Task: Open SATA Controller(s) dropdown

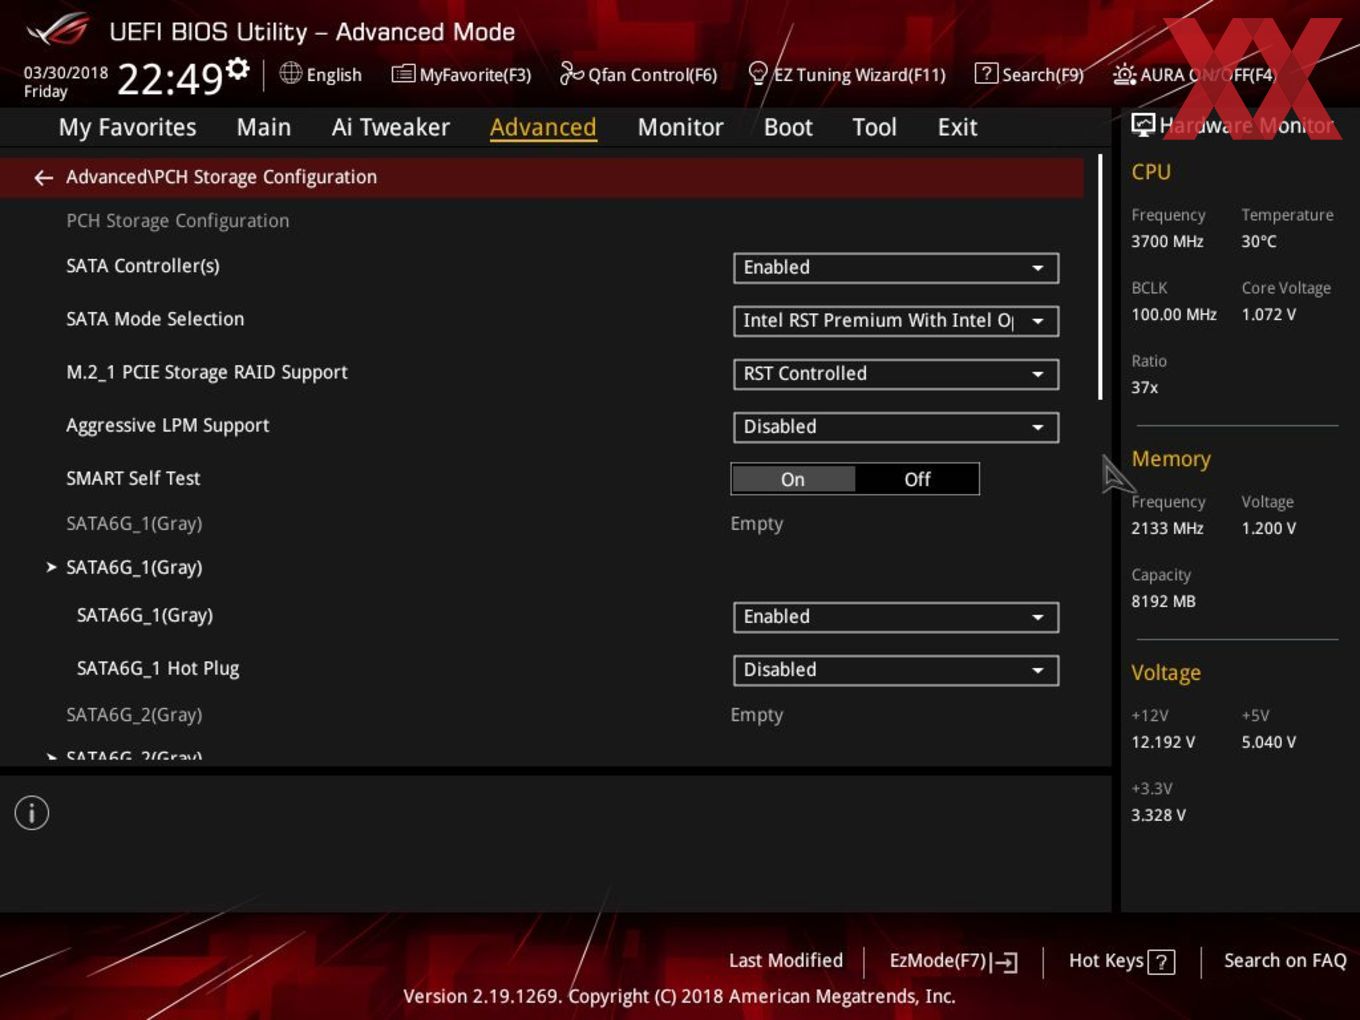Action: (x=896, y=268)
